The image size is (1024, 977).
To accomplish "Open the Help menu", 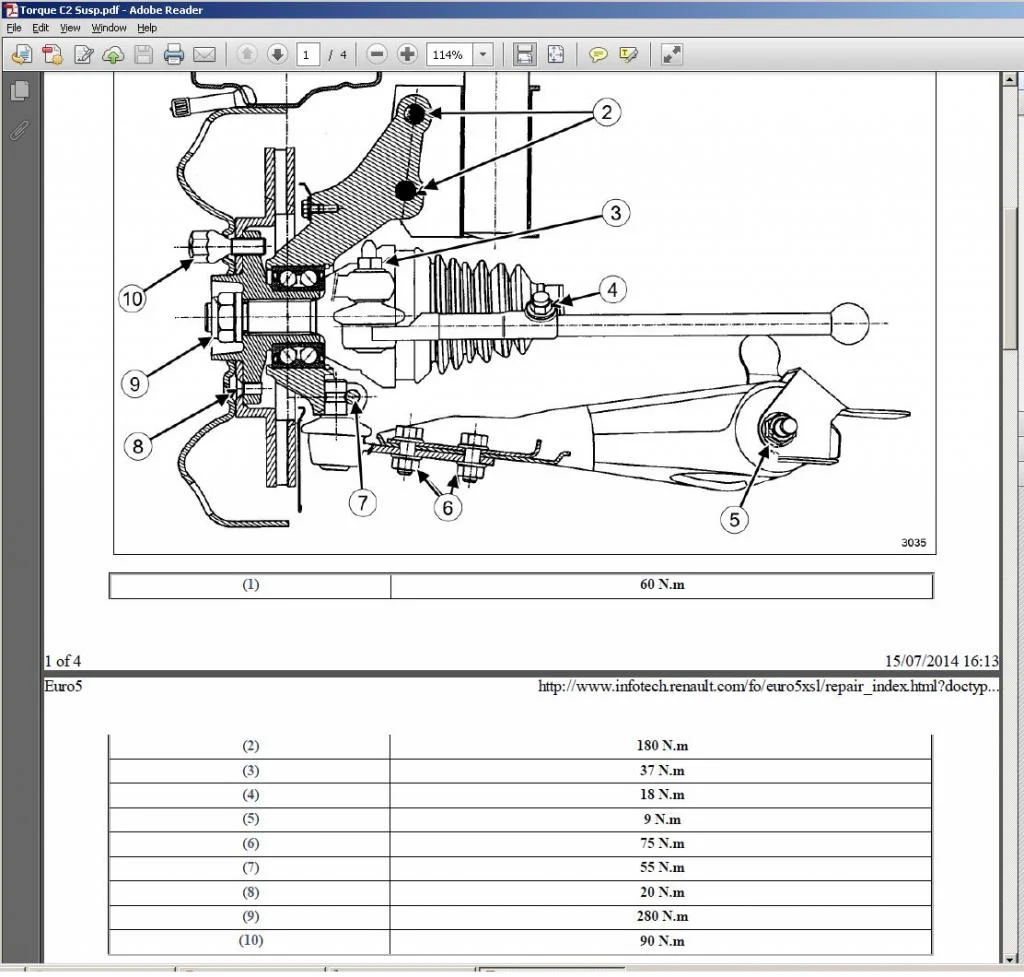I will click(x=147, y=27).
